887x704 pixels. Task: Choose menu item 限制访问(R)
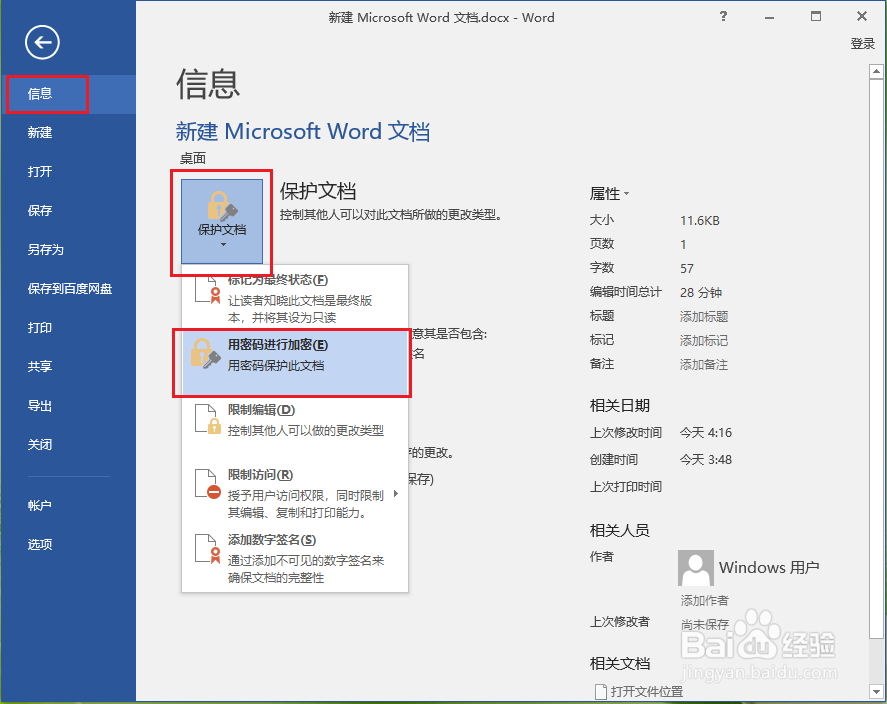point(295,493)
